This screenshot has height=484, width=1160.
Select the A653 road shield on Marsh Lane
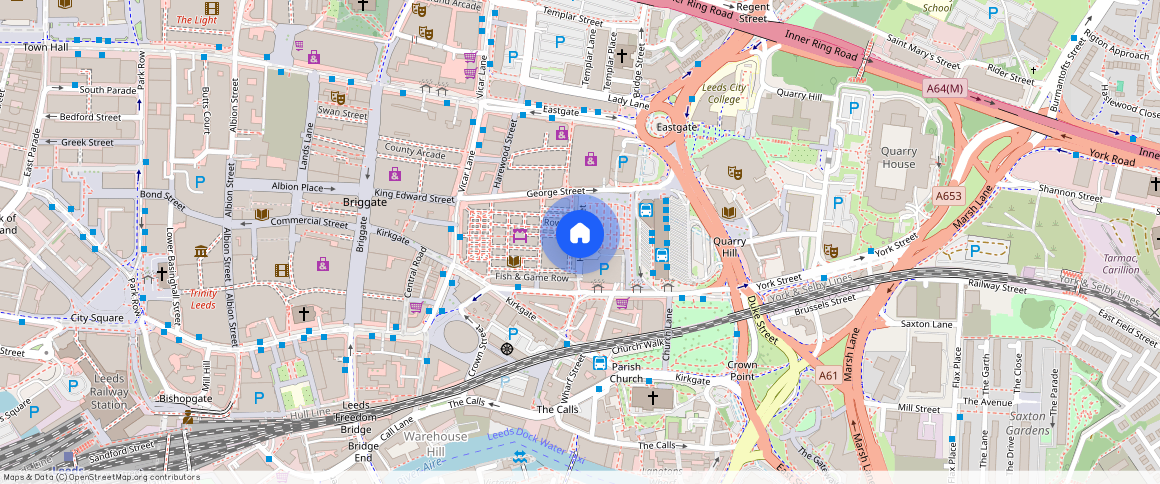tap(948, 196)
